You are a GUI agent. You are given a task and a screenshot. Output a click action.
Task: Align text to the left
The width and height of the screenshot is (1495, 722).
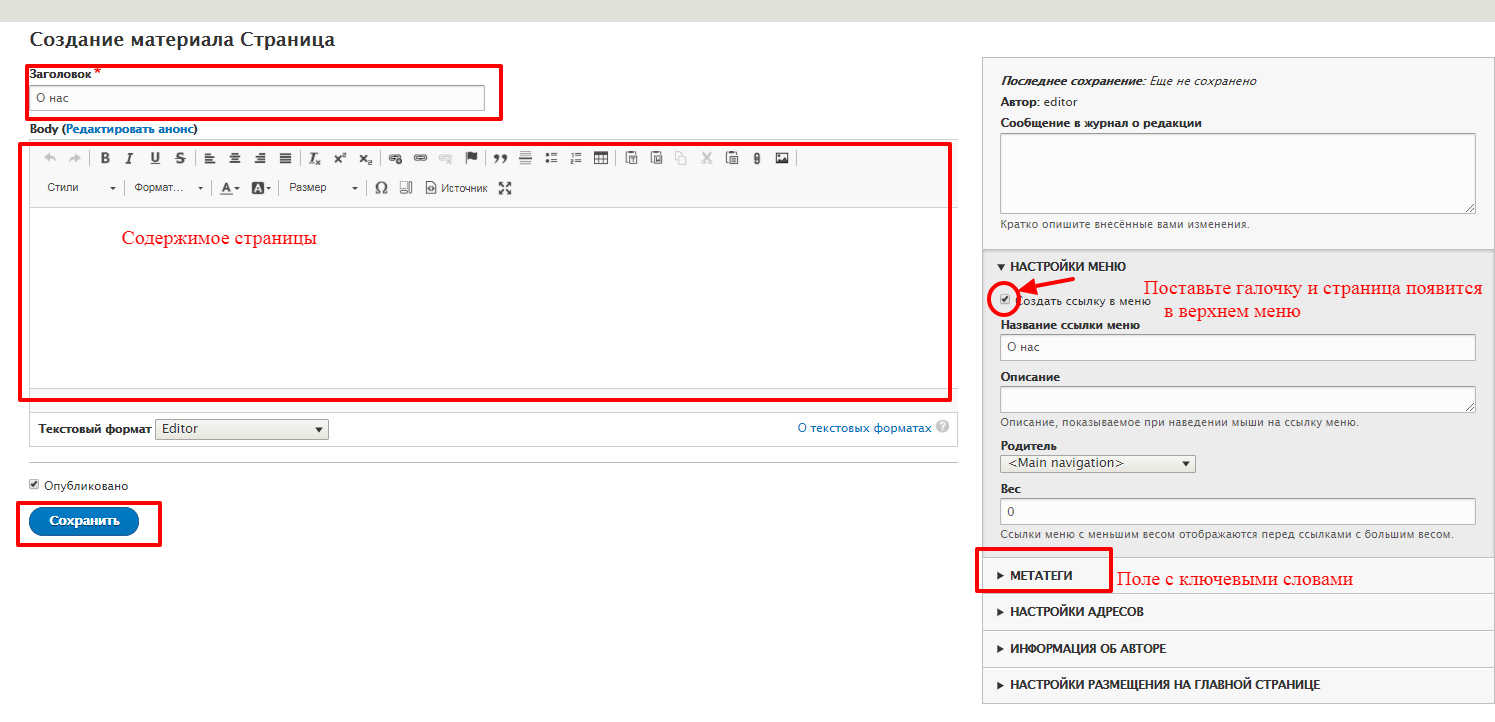point(210,158)
